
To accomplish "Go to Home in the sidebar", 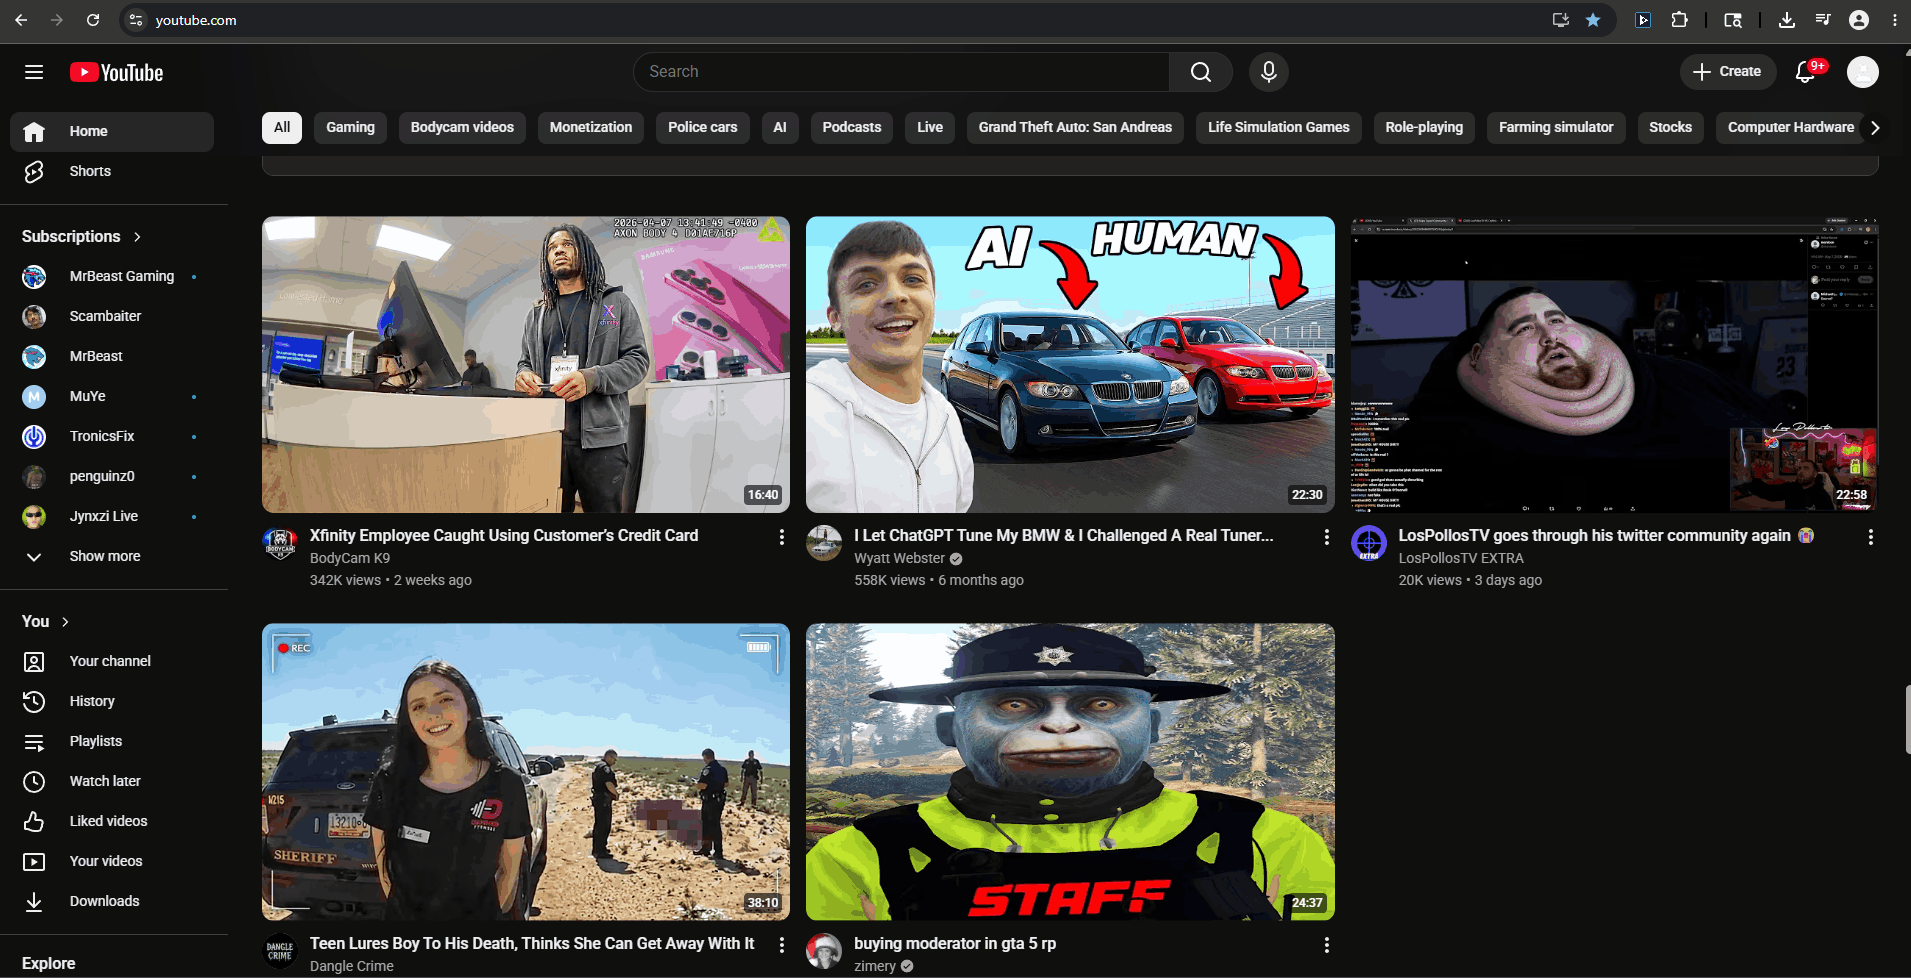I will click(112, 131).
